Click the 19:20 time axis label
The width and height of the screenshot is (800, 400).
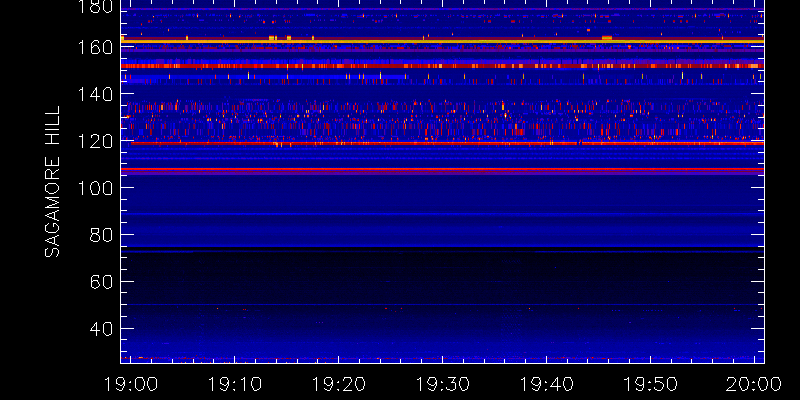[338, 384]
